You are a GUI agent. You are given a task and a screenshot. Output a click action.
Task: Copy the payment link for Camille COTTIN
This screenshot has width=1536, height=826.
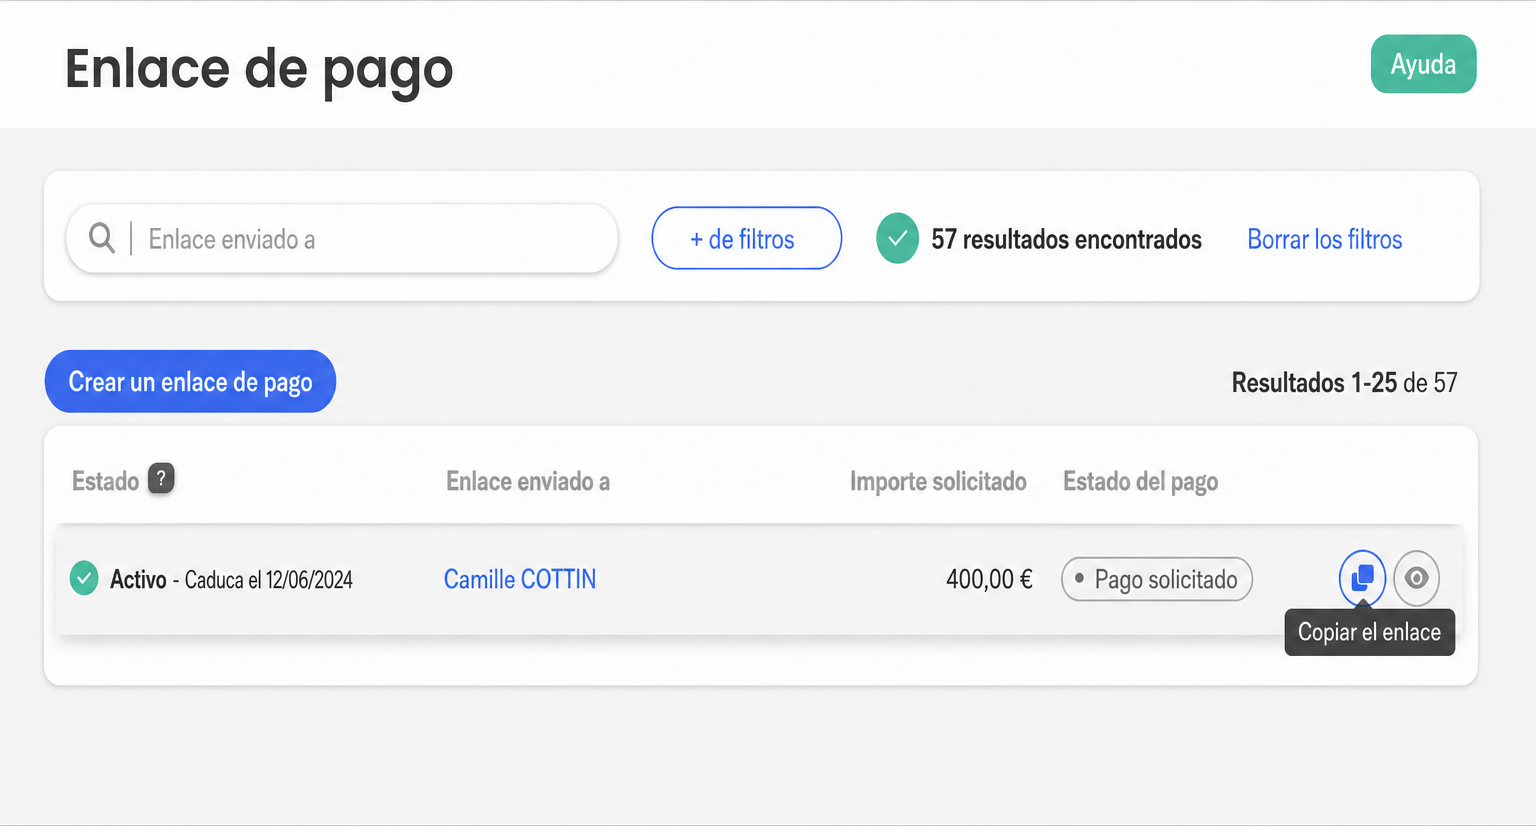click(x=1362, y=578)
